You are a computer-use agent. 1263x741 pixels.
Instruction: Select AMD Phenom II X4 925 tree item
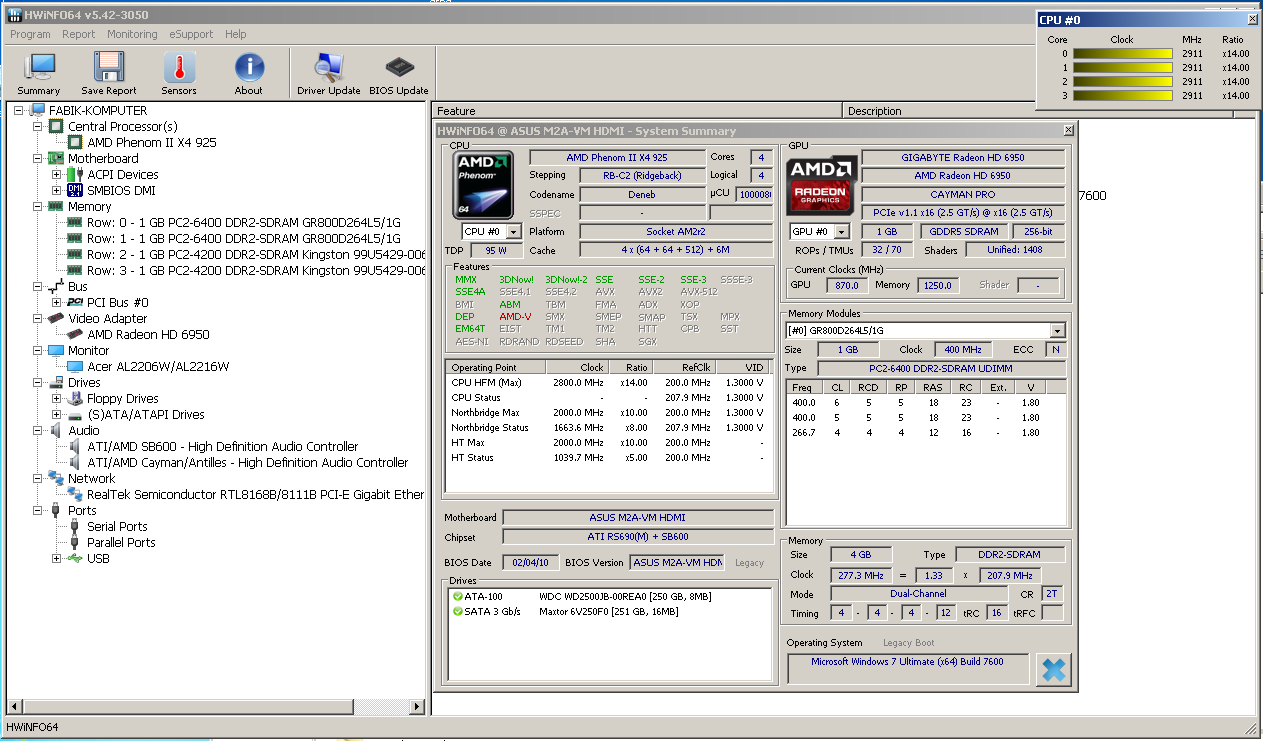tap(152, 142)
